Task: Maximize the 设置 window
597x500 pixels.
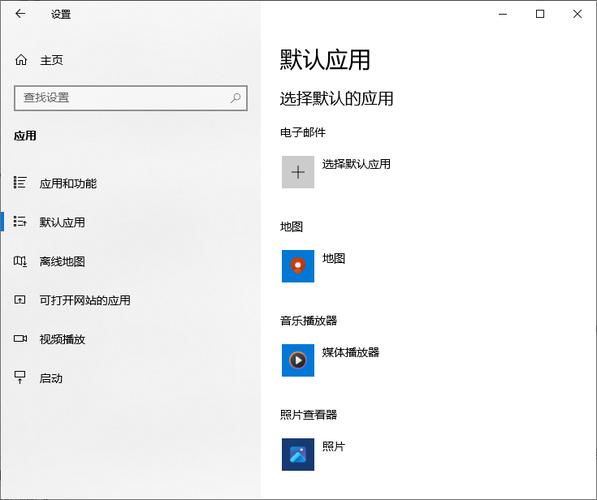Action: click(x=540, y=14)
